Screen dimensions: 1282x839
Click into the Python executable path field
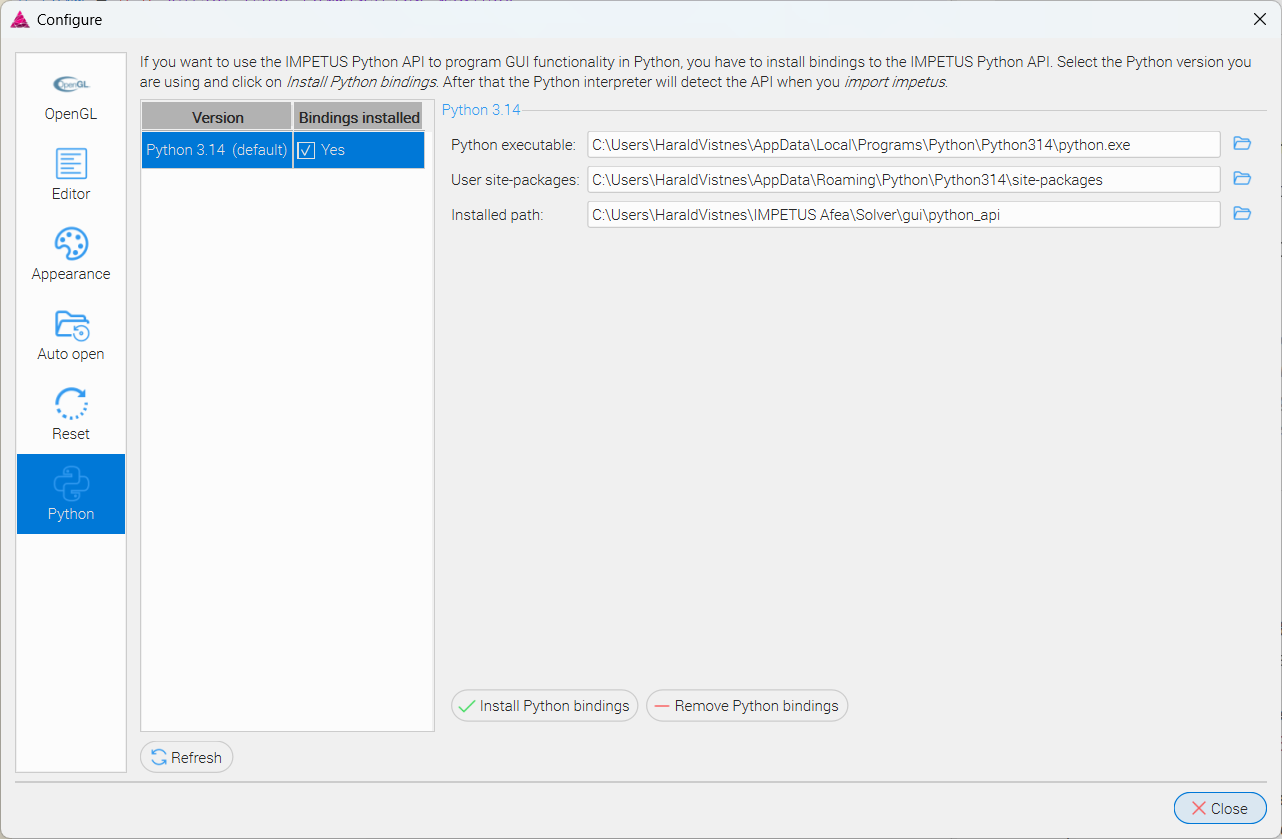[903, 144]
